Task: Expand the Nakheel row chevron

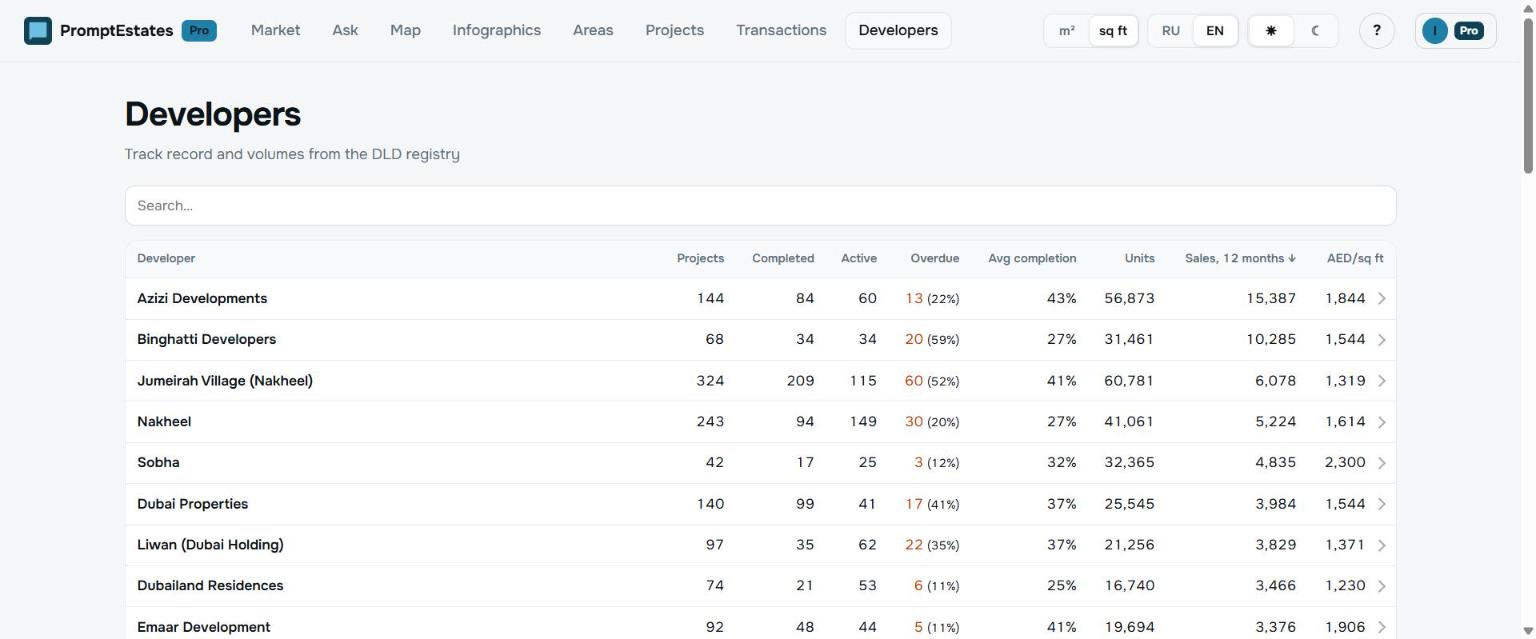Action: pyautogui.click(x=1382, y=422)
